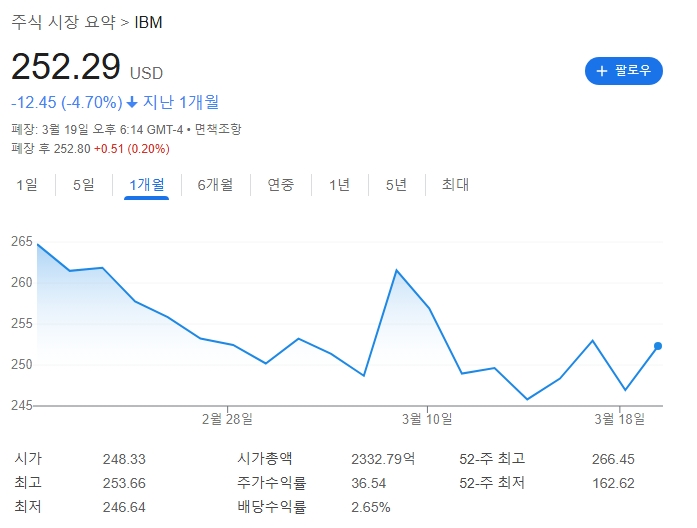Click the 팔로우 follow button
The width and height of the screenshot is (697, 528).
coord(624,71)
